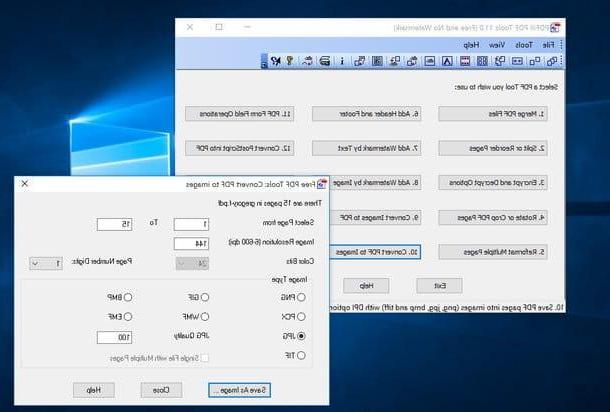Viewport: 610px width, 412px height.
Task: Click the key icon in toolbar
Action: pos(289,61)
